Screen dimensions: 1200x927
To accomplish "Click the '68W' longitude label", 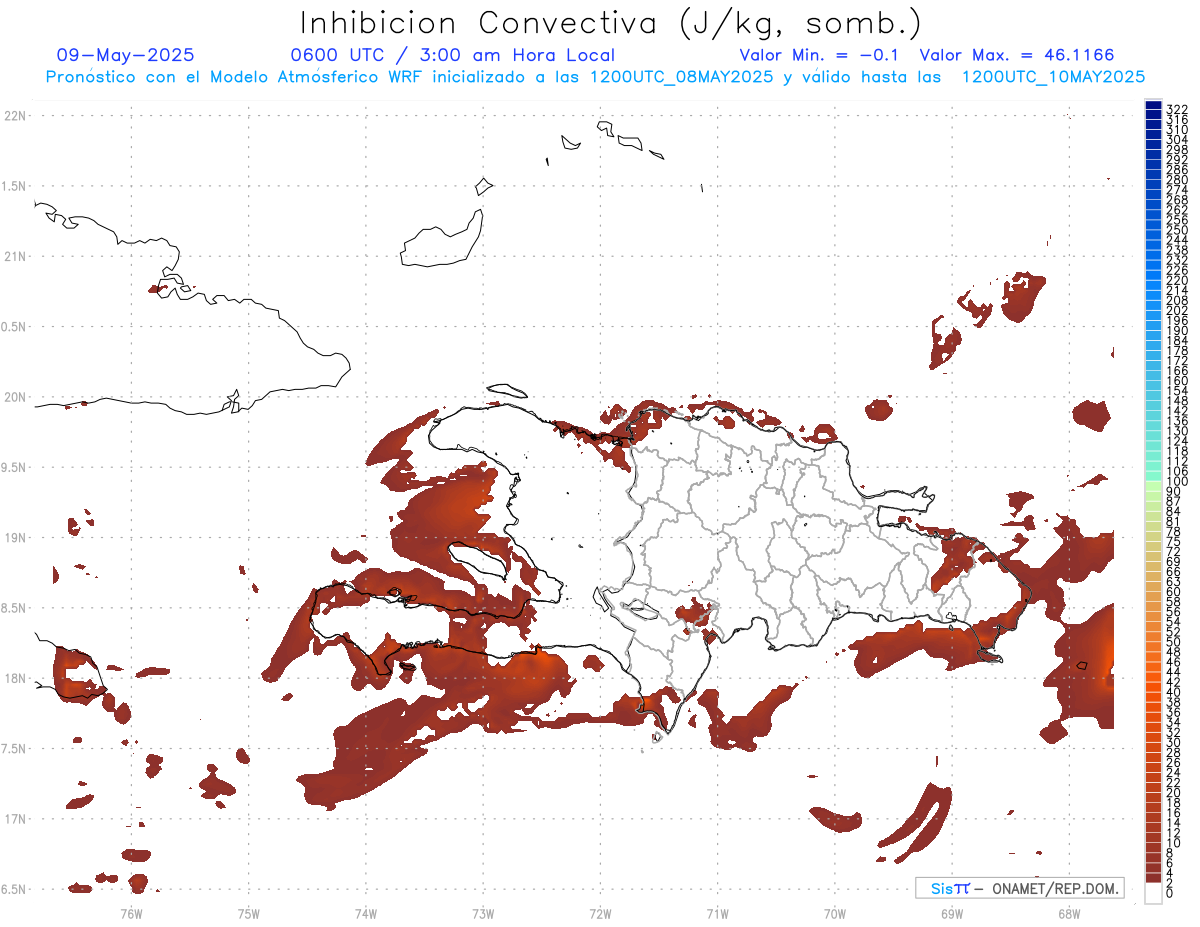I will coord(1069,913).
